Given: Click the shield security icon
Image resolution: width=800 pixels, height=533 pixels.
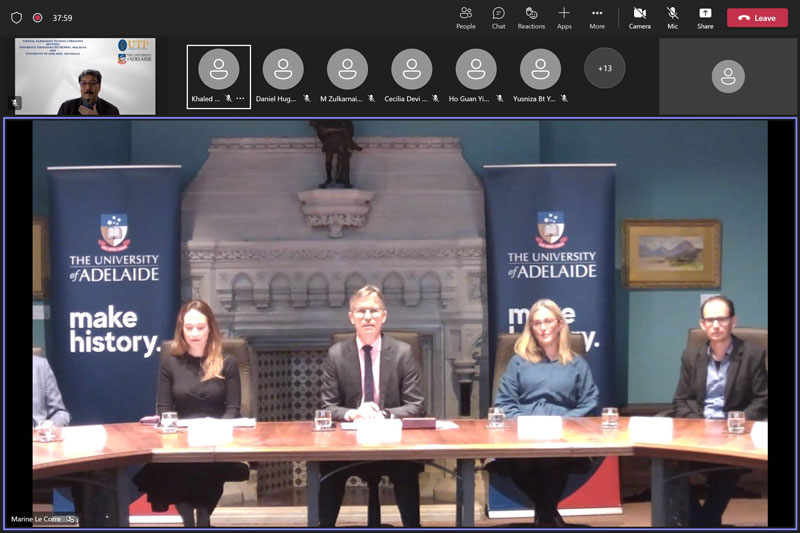Looking at the screenshot, I should pyautogui.click(x=16, y=18).
